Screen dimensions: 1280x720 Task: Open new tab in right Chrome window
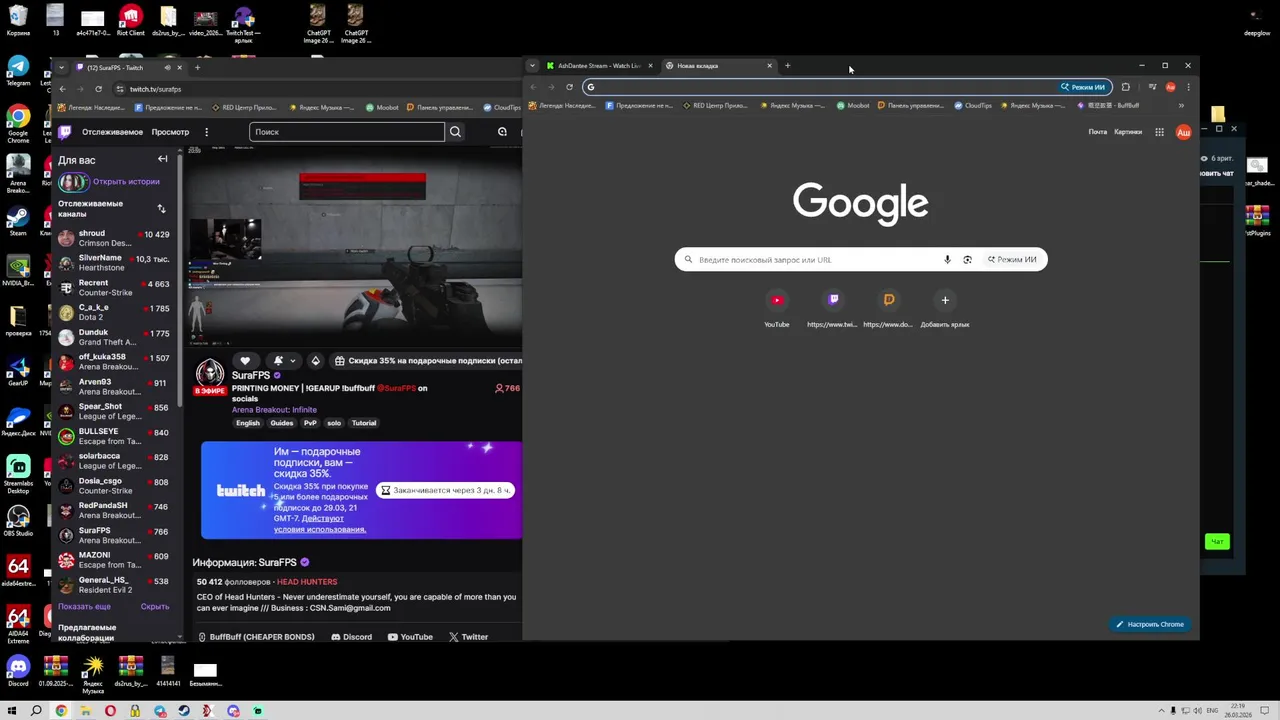tap(787, 66)
